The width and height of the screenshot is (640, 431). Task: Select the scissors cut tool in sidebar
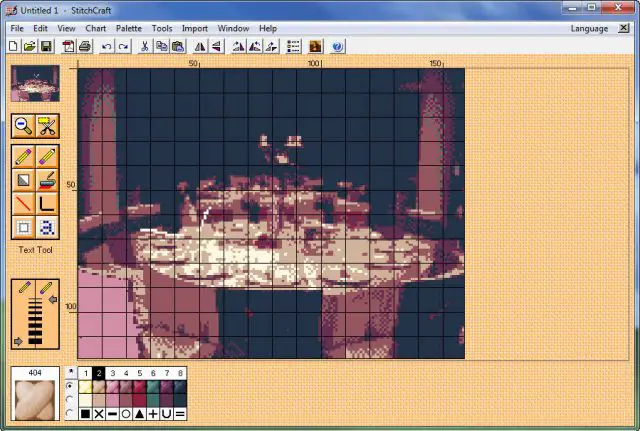(x=47, y=126)
